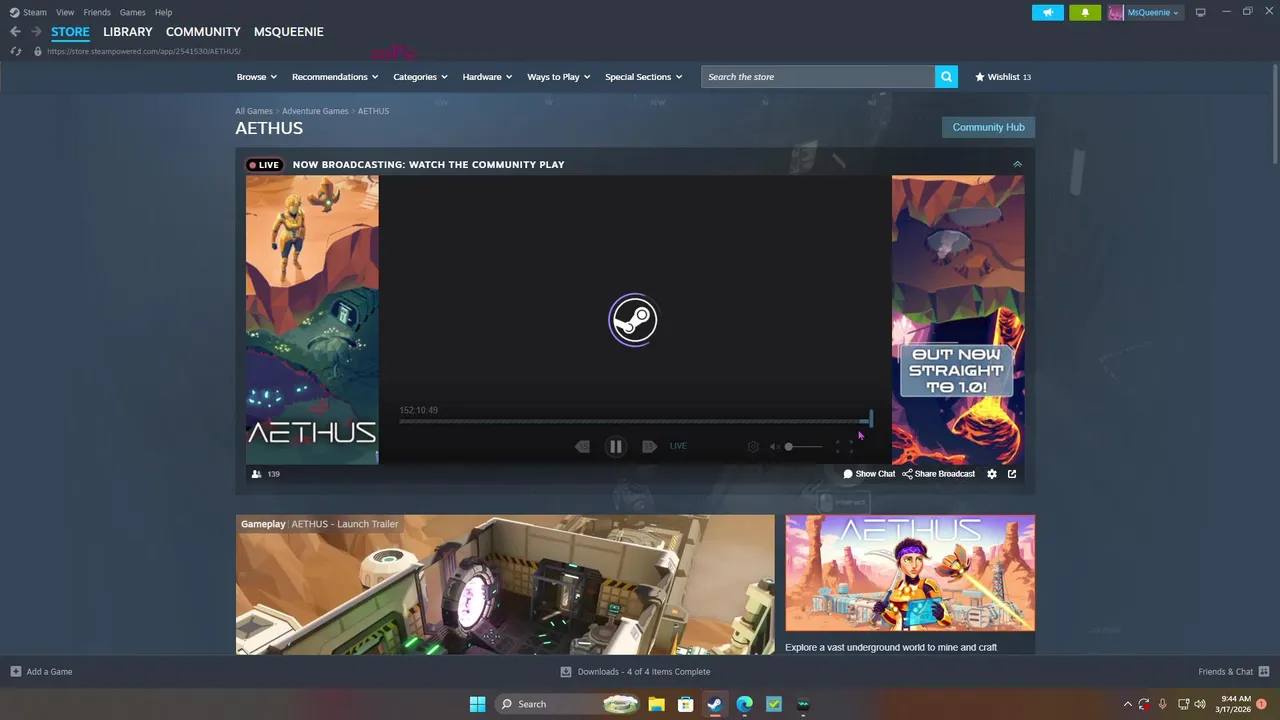Open broadcast settings gear beside Share Broadcast

(x=992, y=474)
